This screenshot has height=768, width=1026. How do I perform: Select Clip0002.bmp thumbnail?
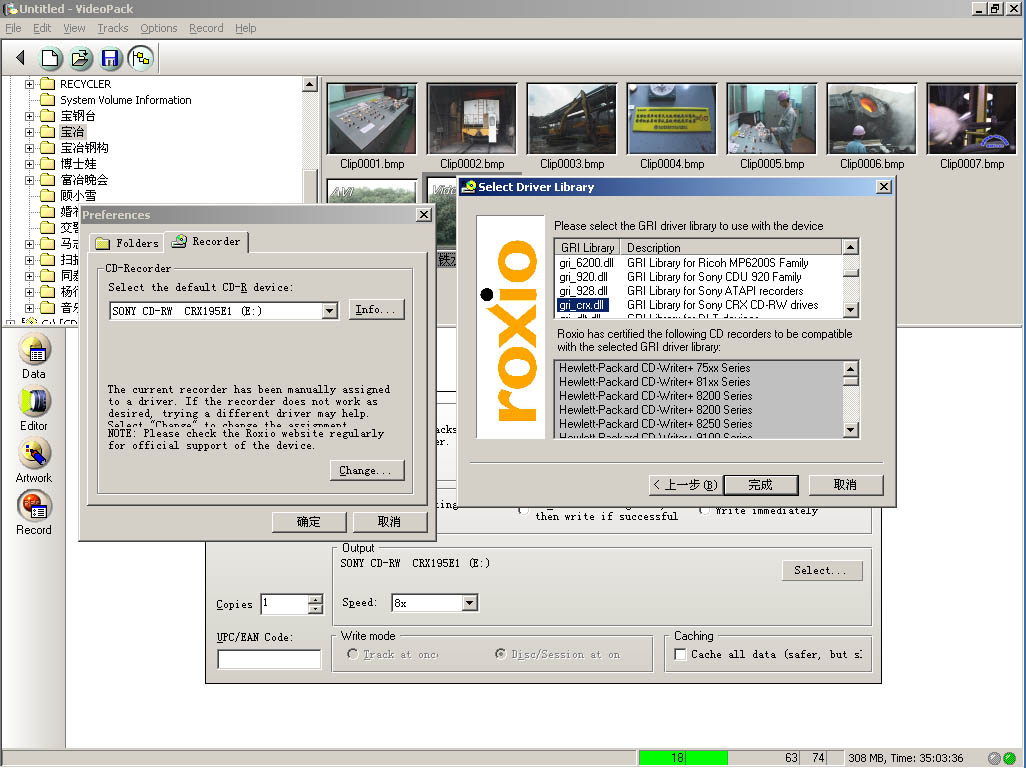tap(472, 118)
